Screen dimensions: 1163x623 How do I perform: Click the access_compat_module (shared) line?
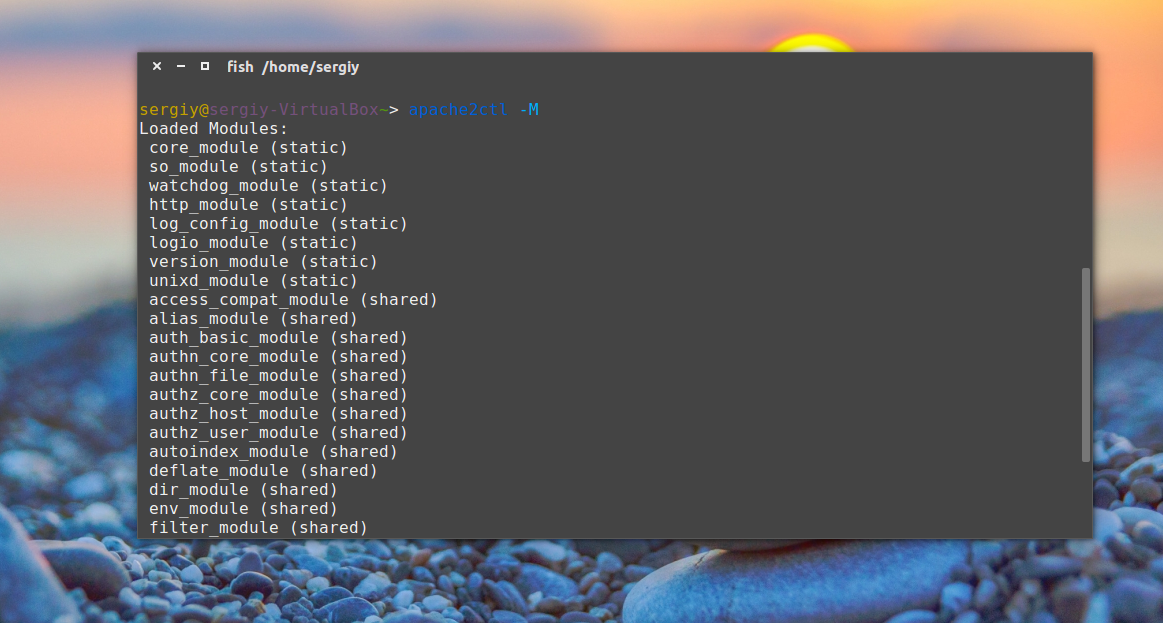[293, 299]
